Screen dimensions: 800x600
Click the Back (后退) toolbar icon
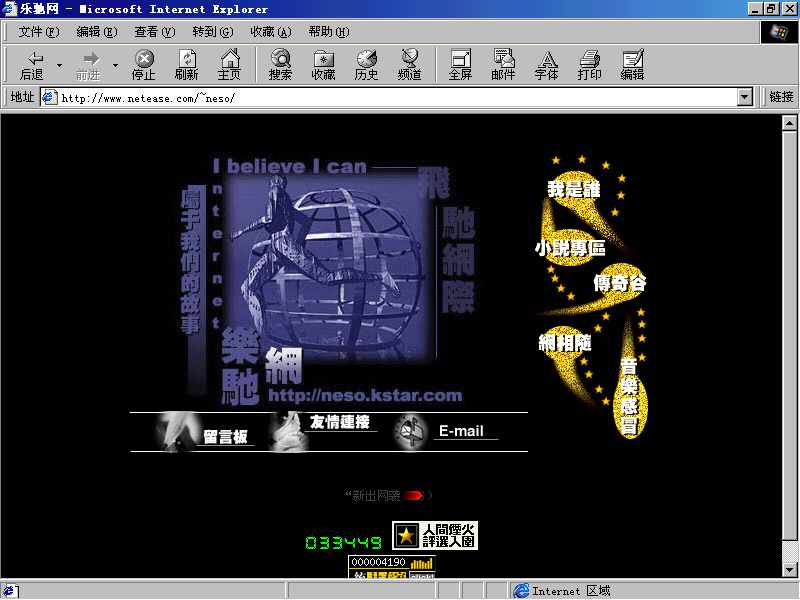pyautogui.click(x=32, y=65)
